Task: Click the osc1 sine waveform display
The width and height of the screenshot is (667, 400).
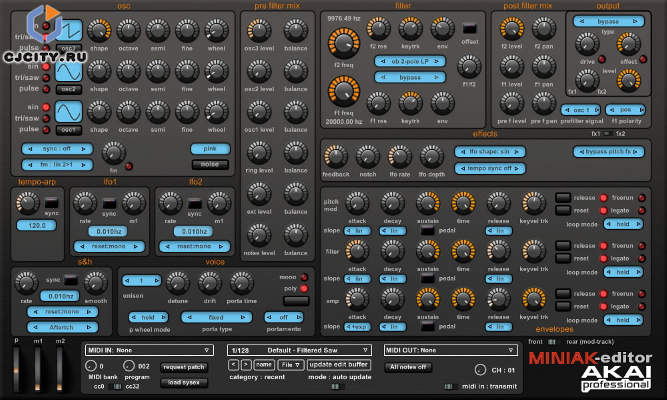Action: coord(68,112)
